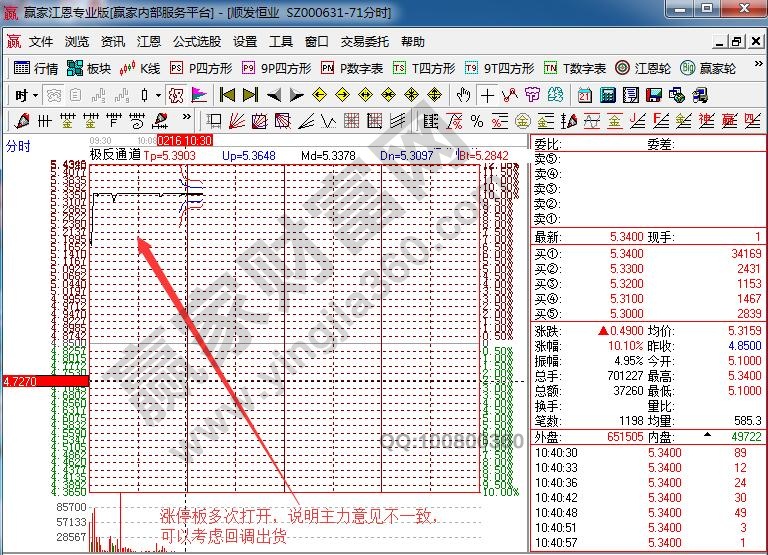Open the 行情 market quotes view

click(36, 68)
